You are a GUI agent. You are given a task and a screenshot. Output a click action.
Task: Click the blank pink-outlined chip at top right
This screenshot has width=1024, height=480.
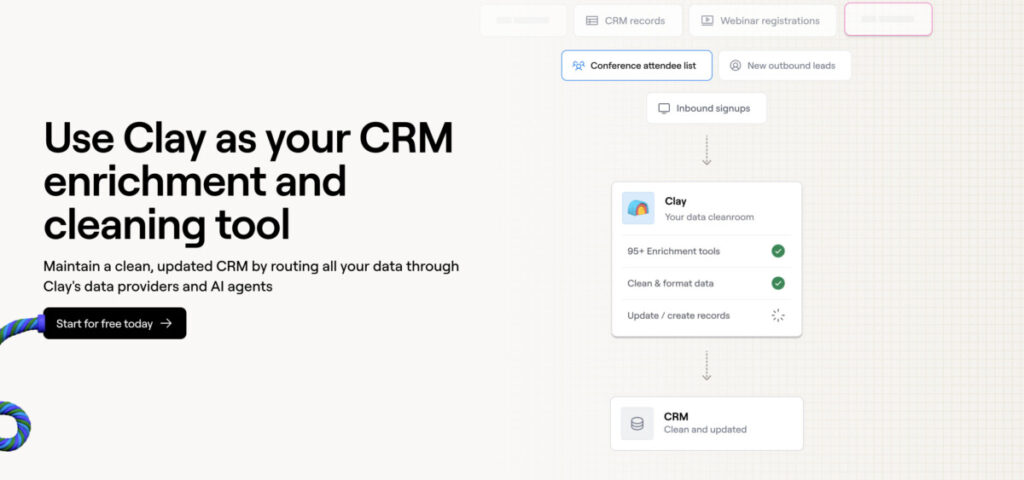coord(888,20)
